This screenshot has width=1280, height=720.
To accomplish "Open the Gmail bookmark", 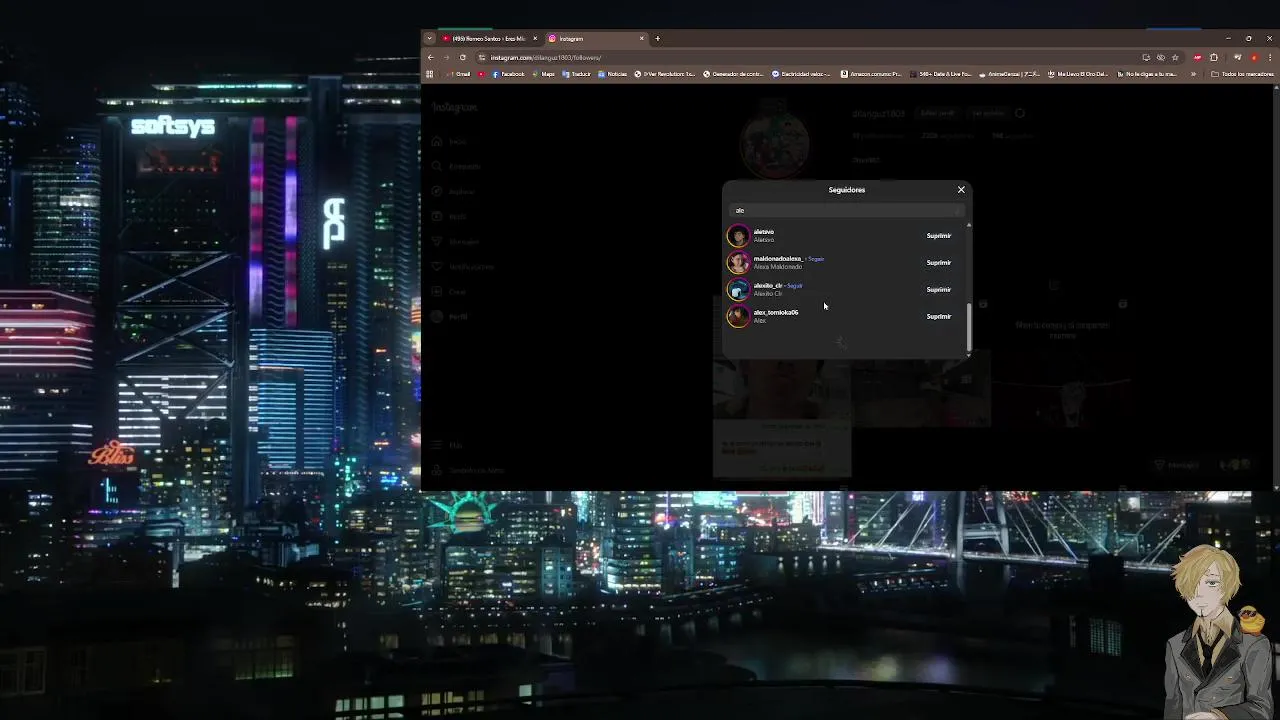I will coord(458,74).
